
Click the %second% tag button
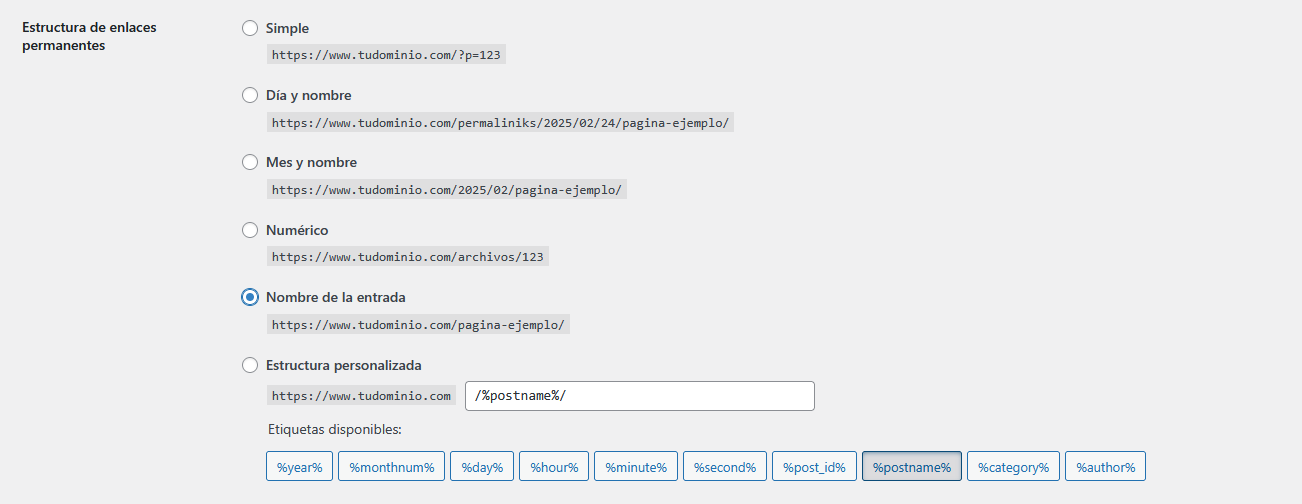pyautogui.click(x=726, y=467)
